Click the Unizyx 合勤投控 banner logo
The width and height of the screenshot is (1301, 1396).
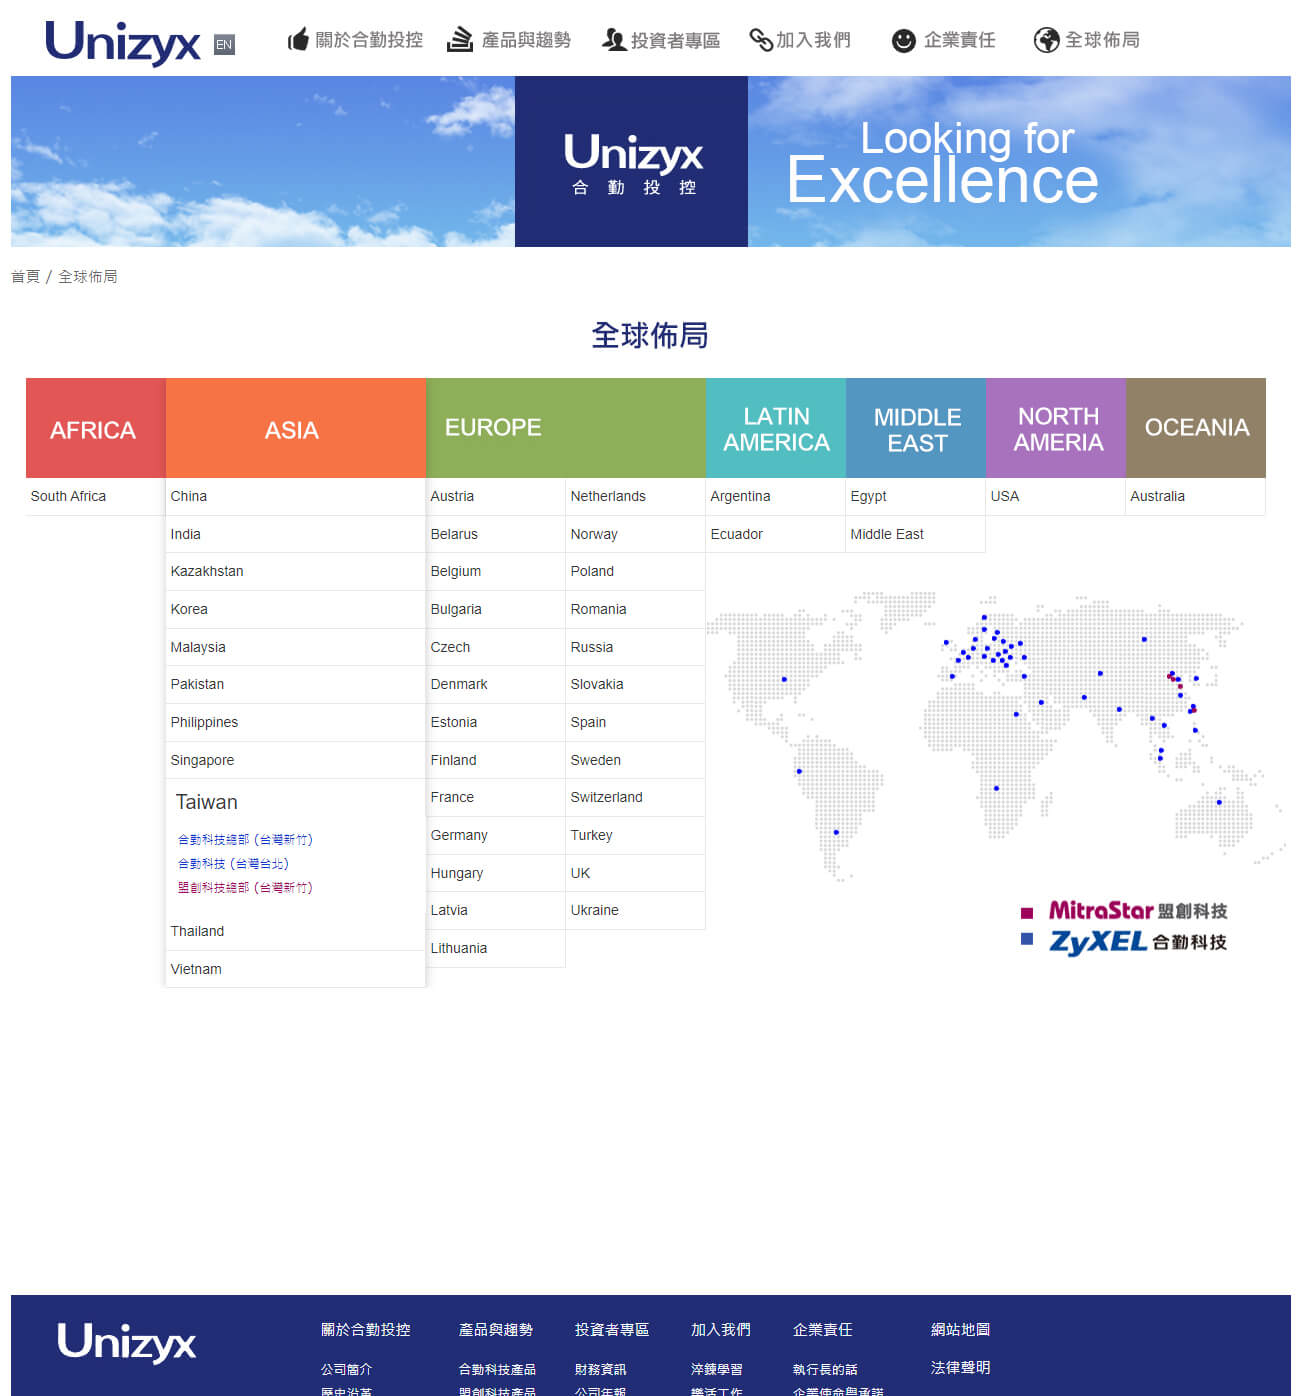coord(631,162)
